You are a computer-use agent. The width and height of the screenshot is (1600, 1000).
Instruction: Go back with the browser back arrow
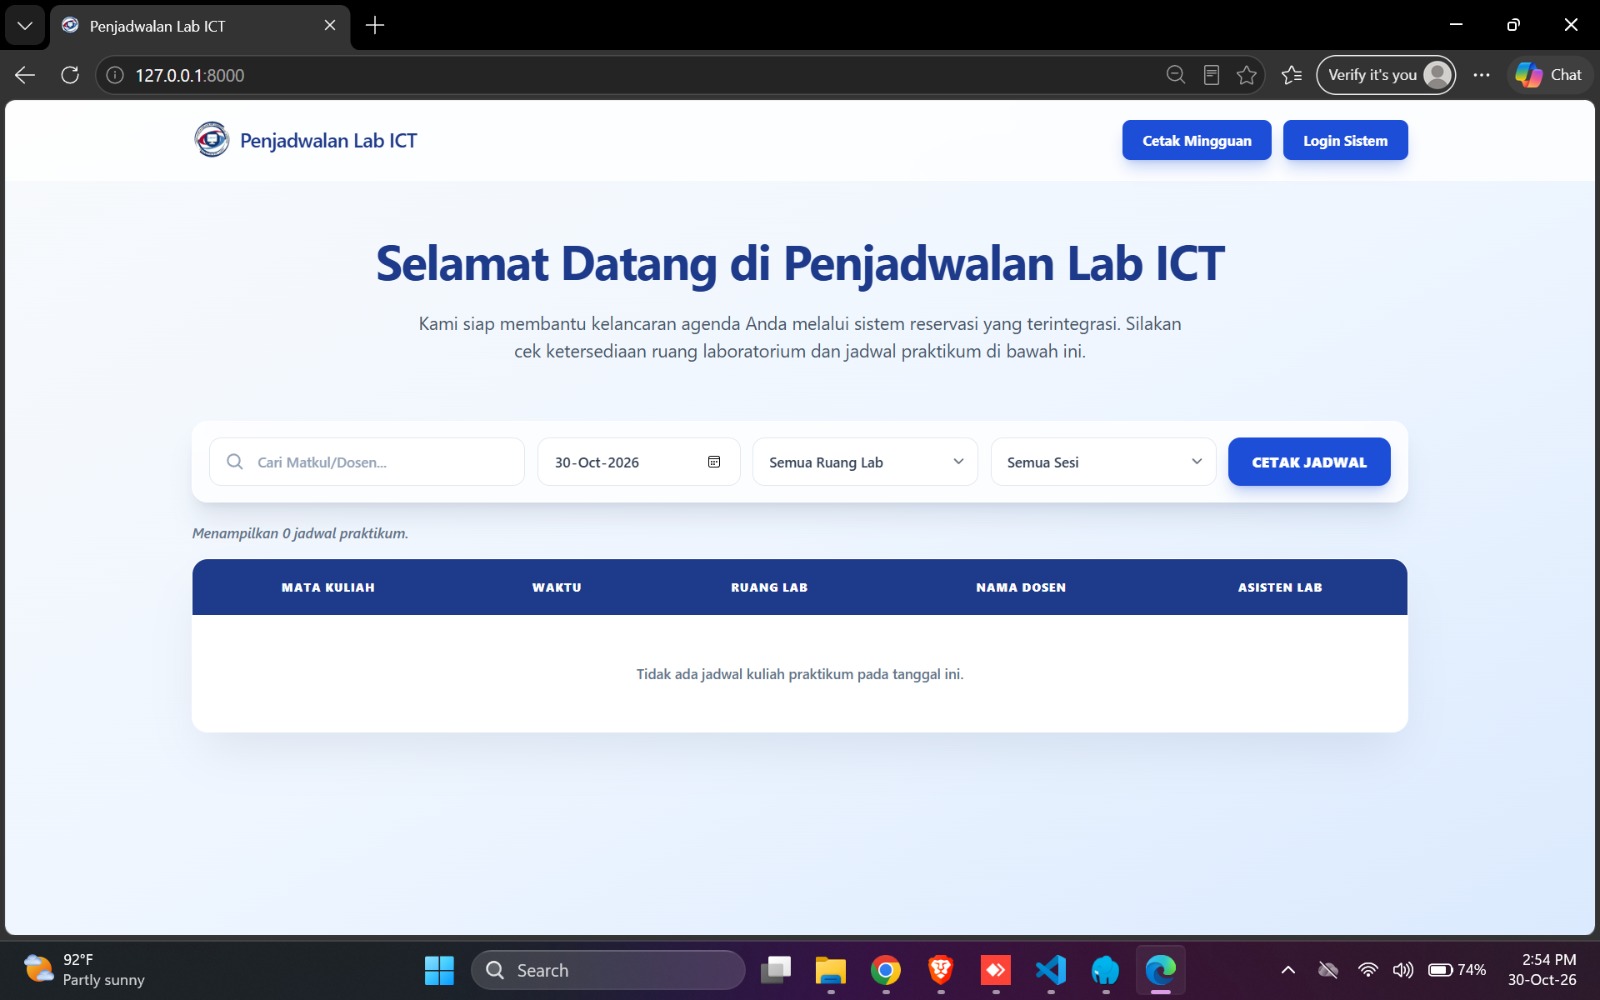(x=25, y=75)
